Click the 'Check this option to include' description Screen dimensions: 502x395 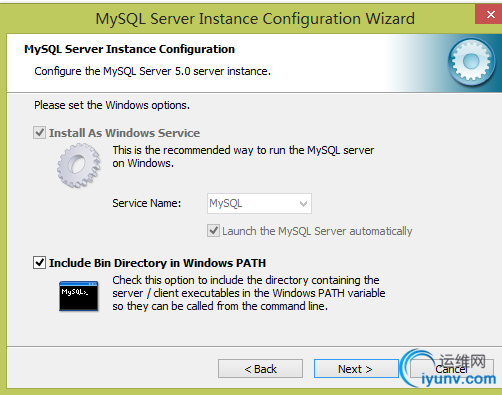coord(249,293)
